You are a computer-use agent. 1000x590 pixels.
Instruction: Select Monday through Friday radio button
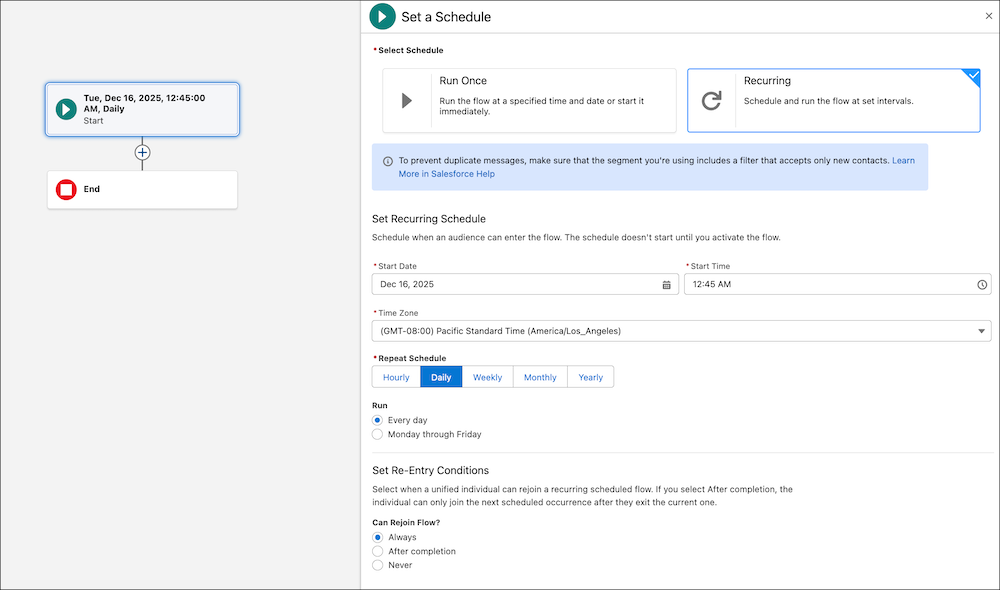[378, 434]
